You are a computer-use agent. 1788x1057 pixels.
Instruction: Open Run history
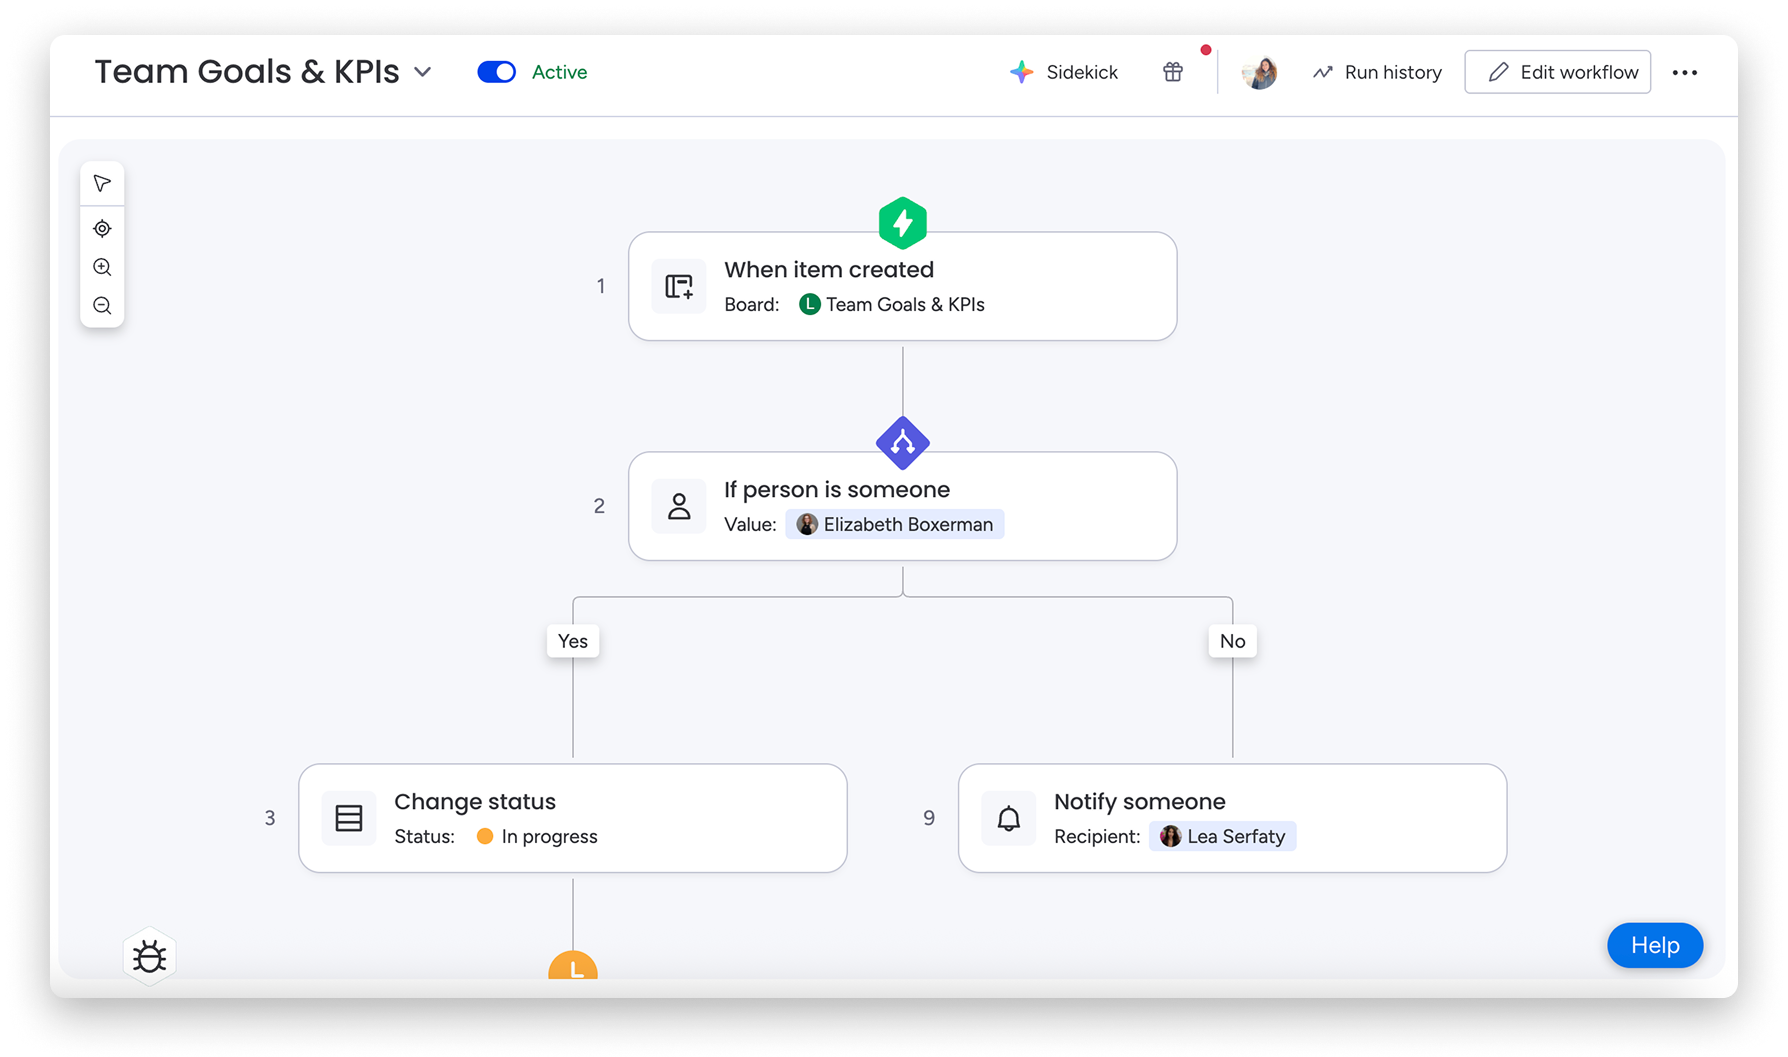click(x=1377, y=72)
